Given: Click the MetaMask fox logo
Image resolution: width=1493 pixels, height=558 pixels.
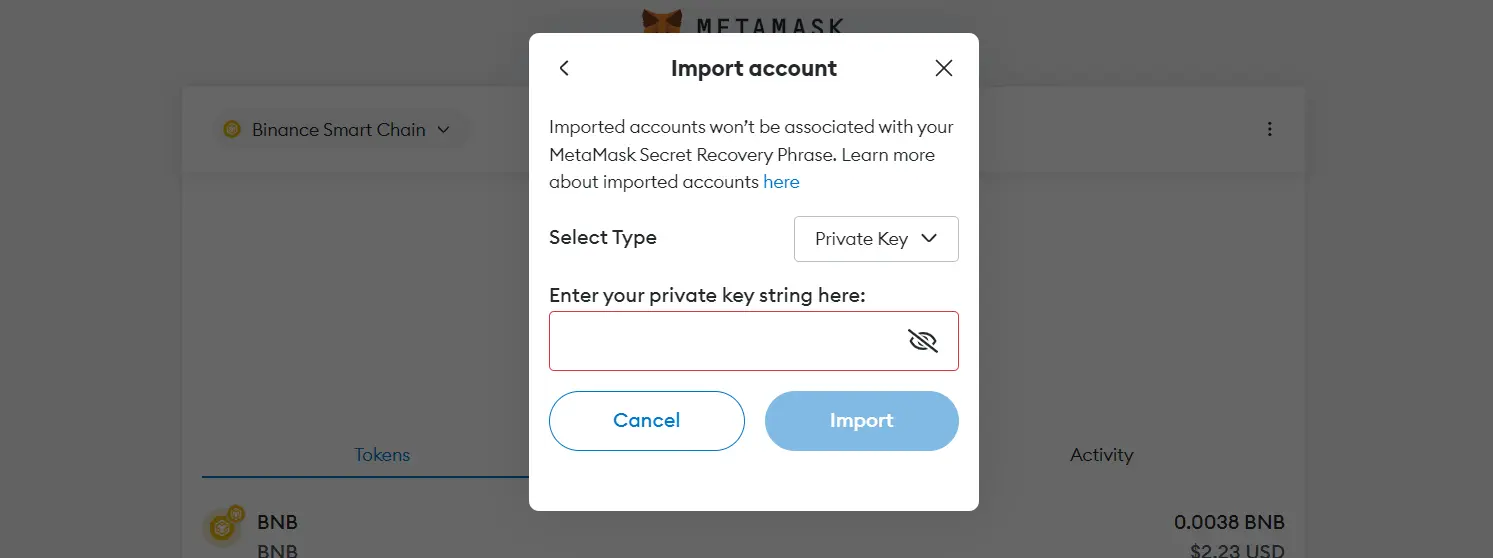Looking at the screenshot, I should click(661, 21).
